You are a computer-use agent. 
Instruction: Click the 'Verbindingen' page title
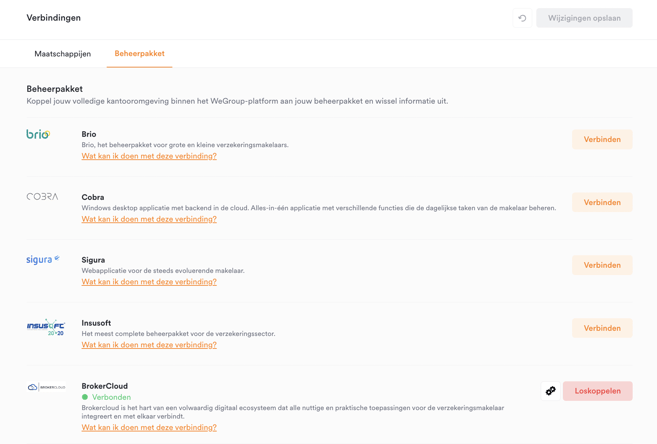pos(54,18)
